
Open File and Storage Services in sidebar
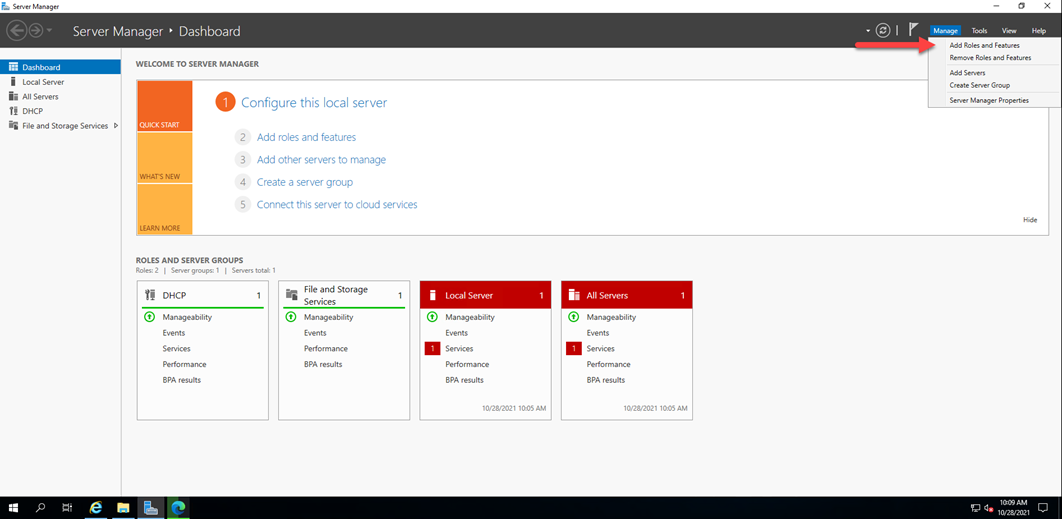[65, 125]
